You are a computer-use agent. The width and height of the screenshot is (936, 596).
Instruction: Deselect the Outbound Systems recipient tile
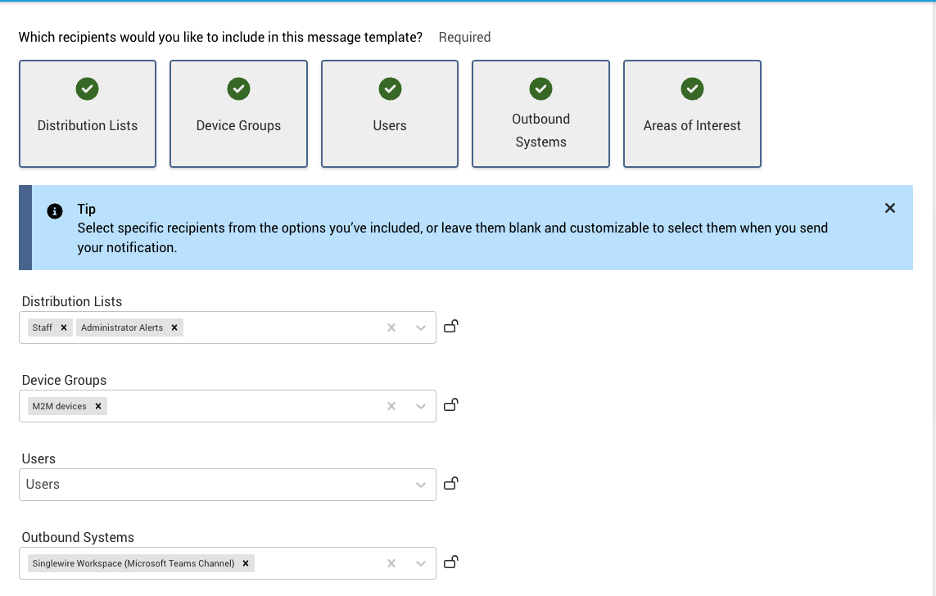pyautogui.click(x=541, y=113)
